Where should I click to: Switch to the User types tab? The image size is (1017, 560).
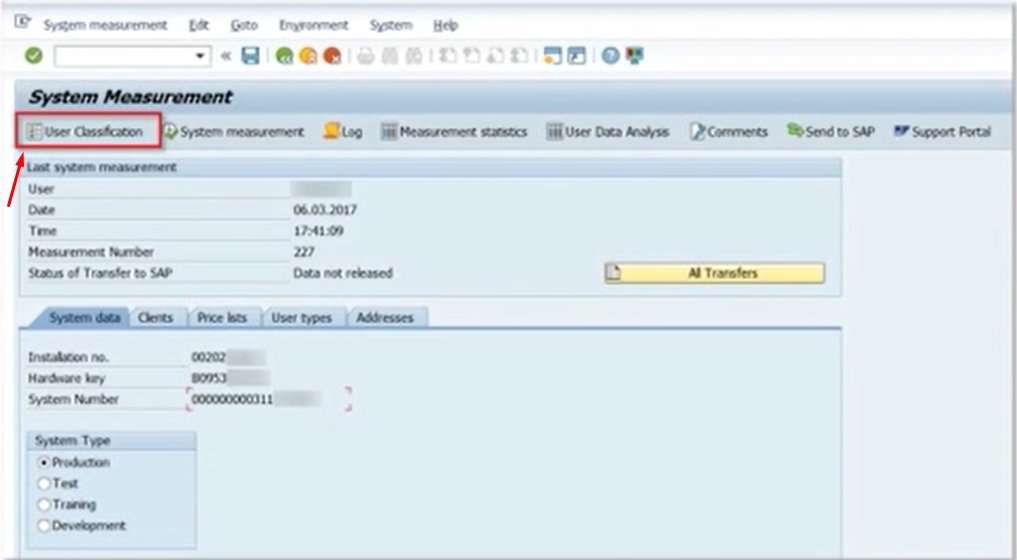[302, 318]
